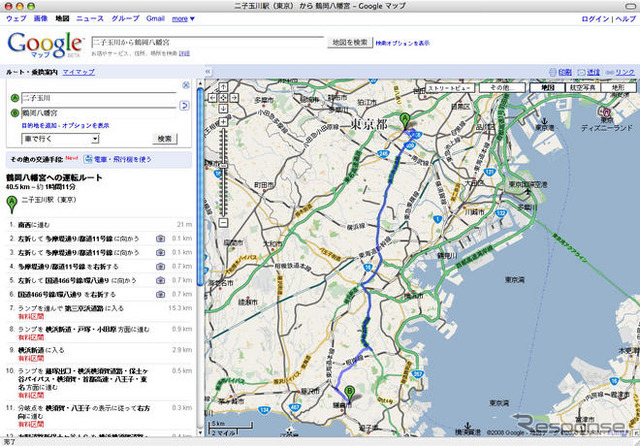Switch map to 地図 view

tap(547, 87)
